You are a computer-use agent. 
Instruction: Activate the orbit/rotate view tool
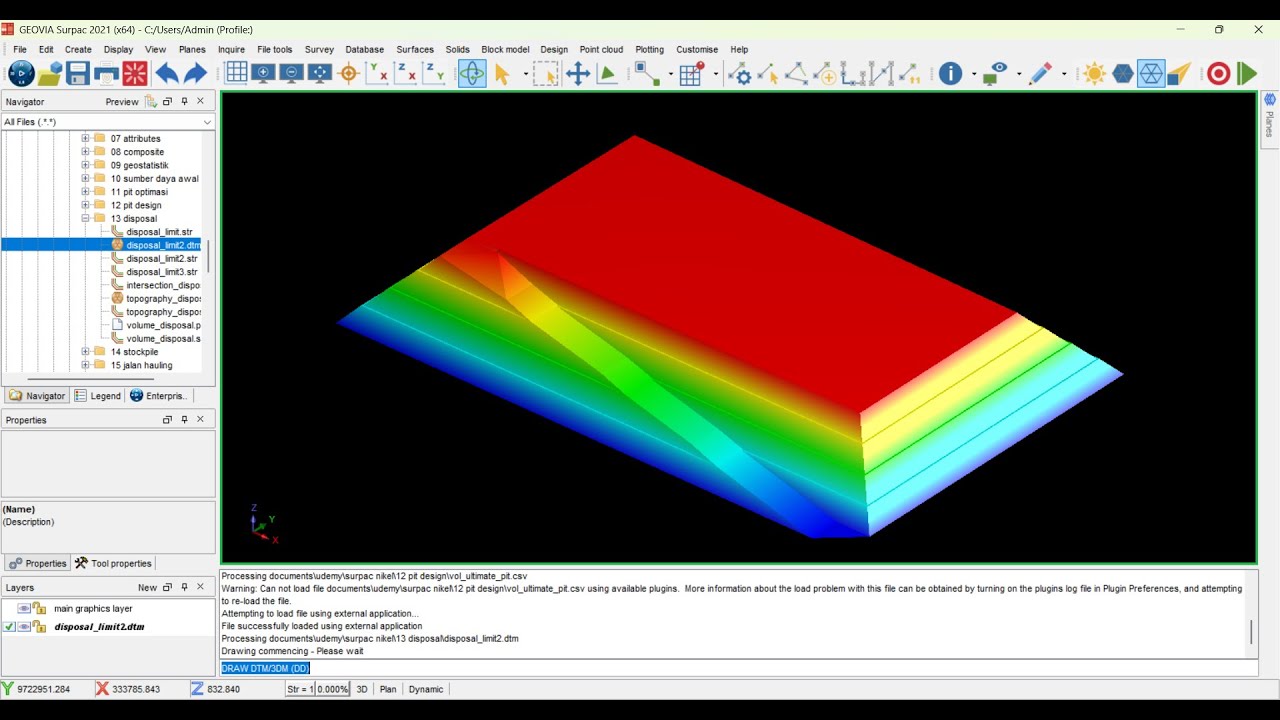[x=472, y=73]
